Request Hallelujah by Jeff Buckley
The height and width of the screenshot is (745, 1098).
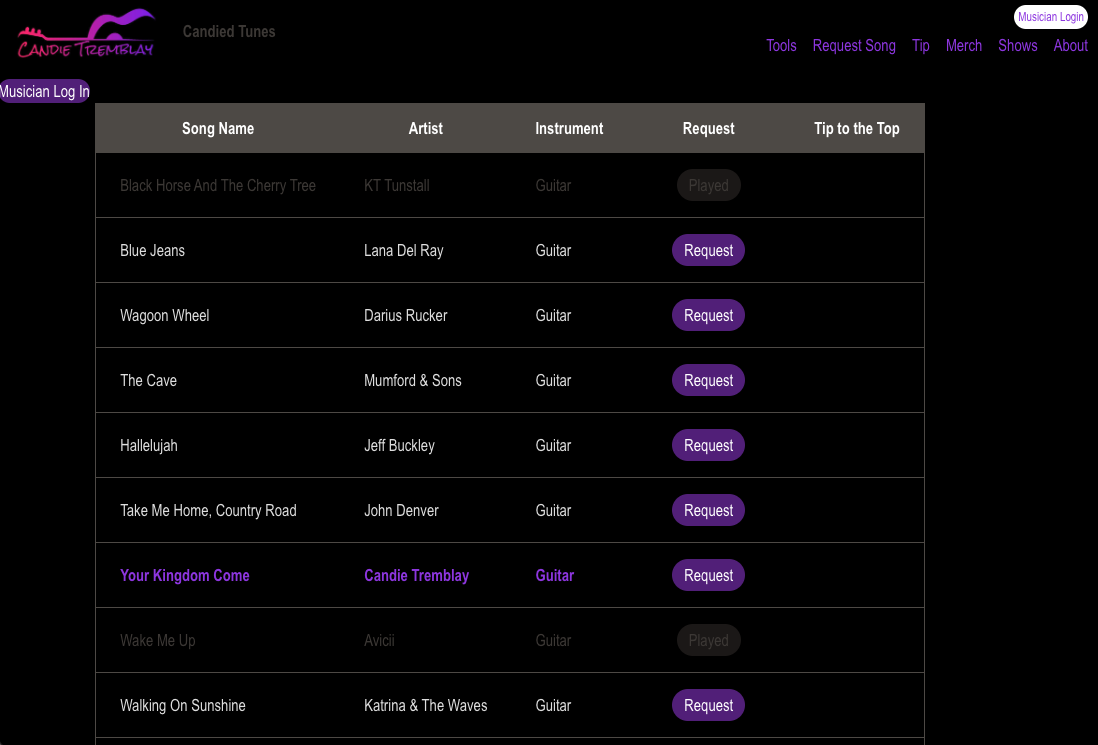(x=708, y=445)
